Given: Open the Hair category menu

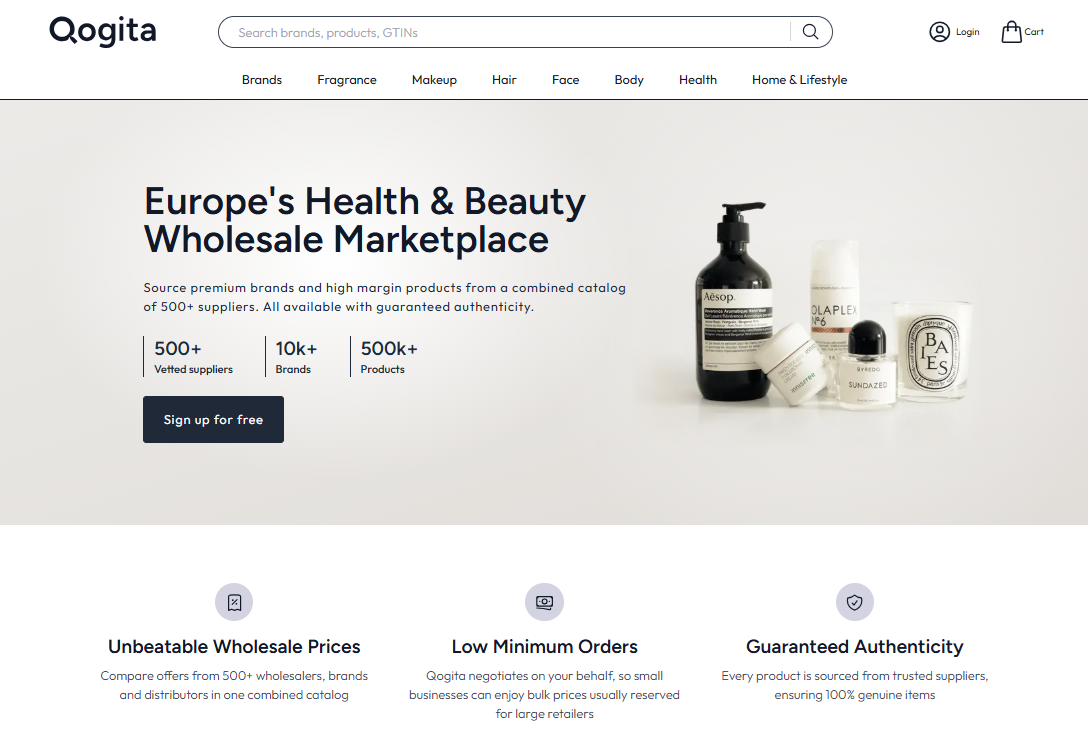Looking at the screenshot, I should tap(504, 80).
